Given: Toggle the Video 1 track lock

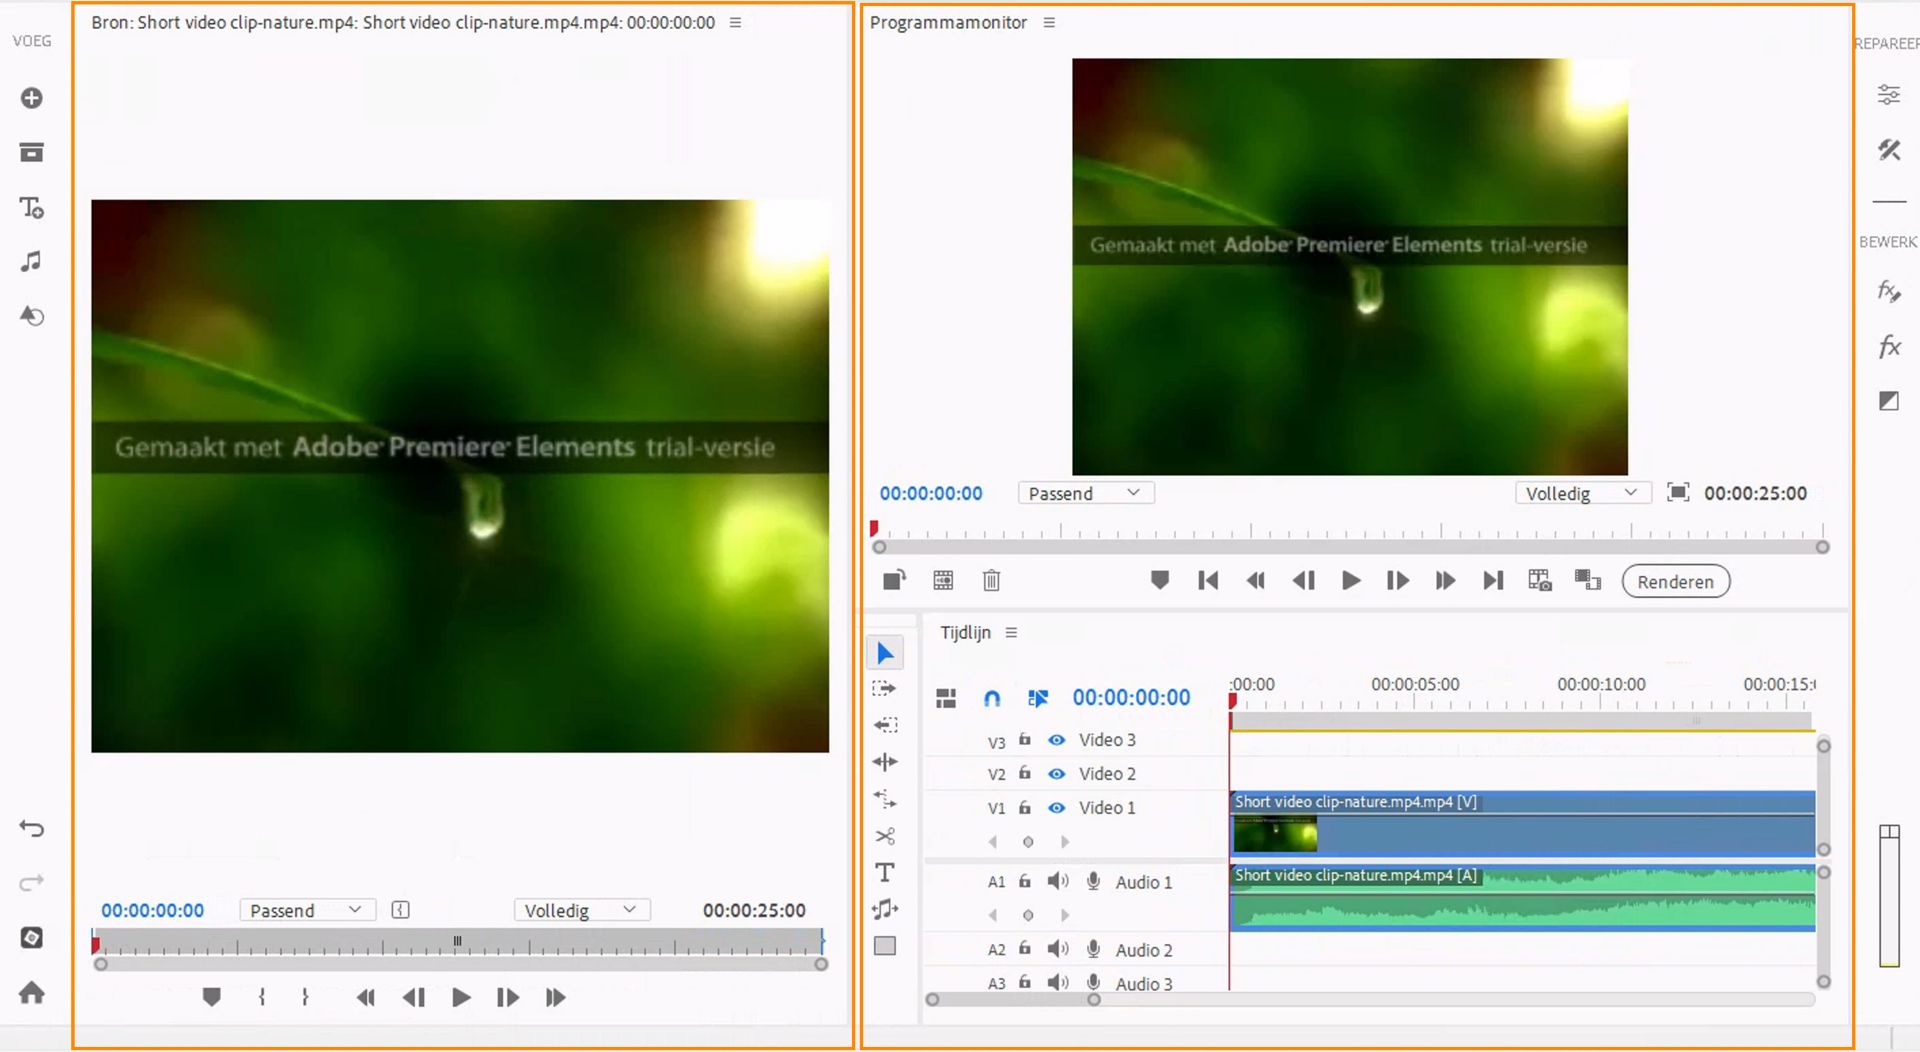Looking at the screenshot, I should coord(1025,808).
